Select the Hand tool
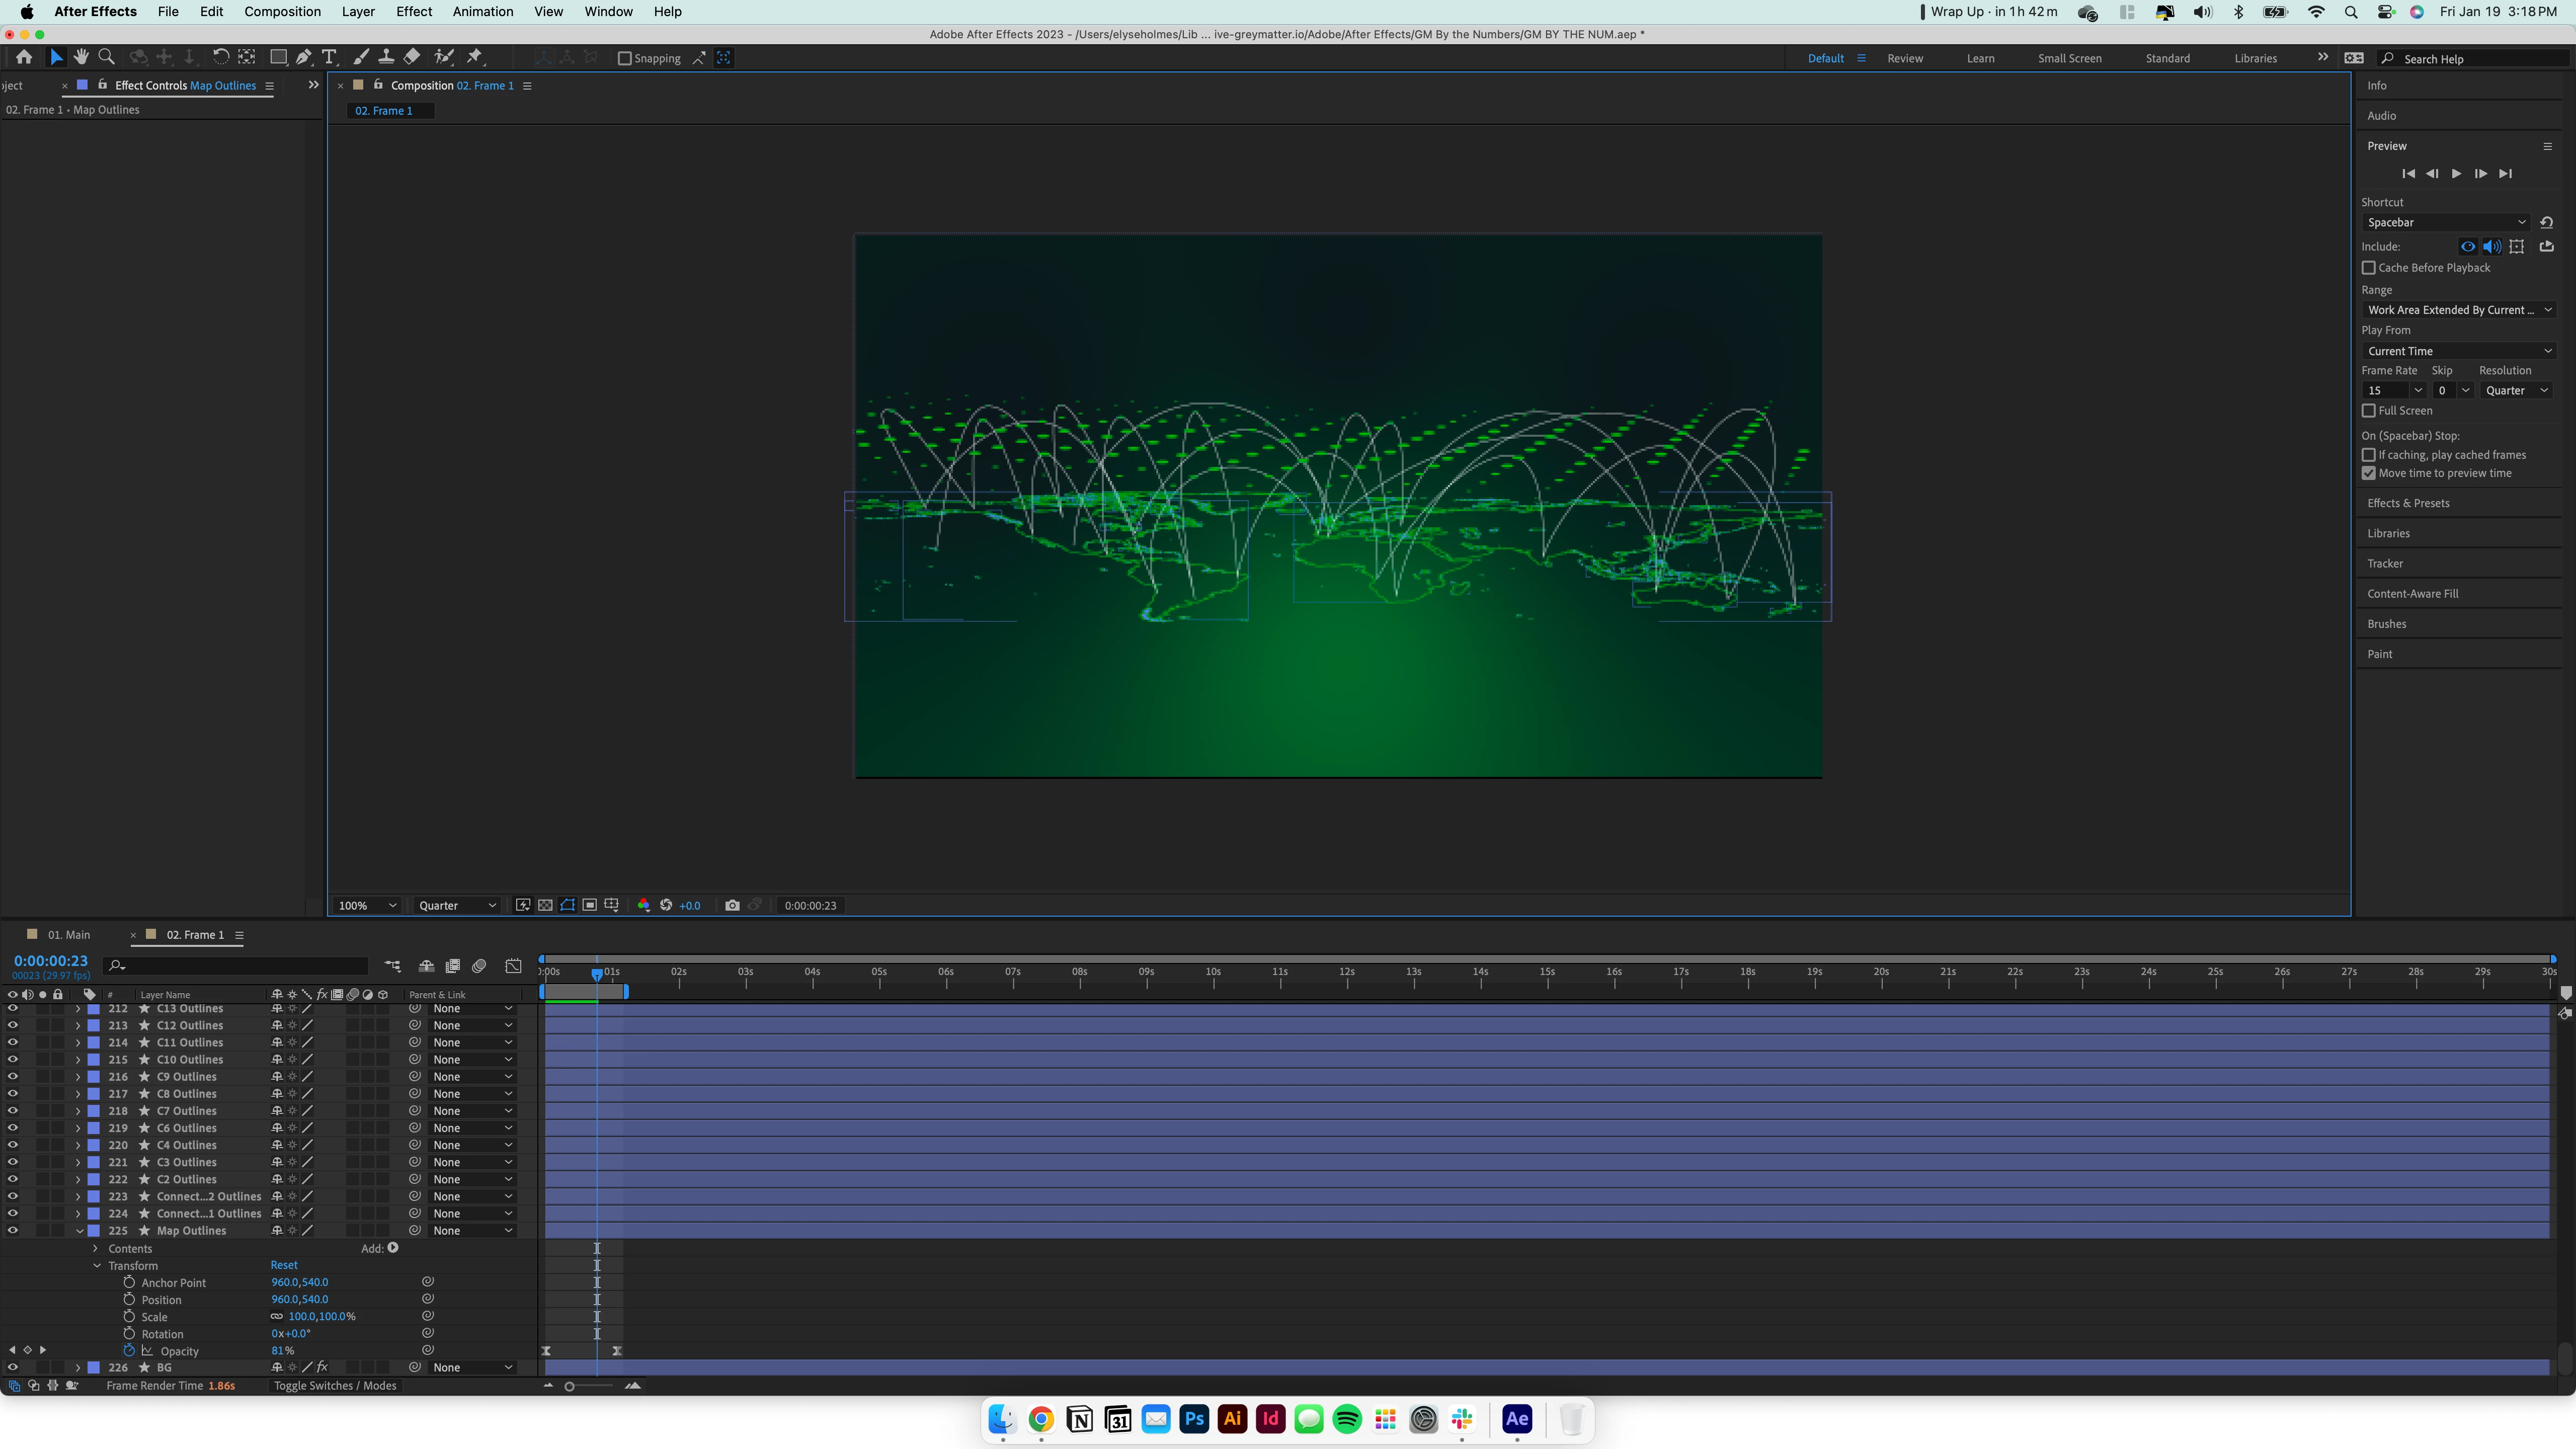 81,57
